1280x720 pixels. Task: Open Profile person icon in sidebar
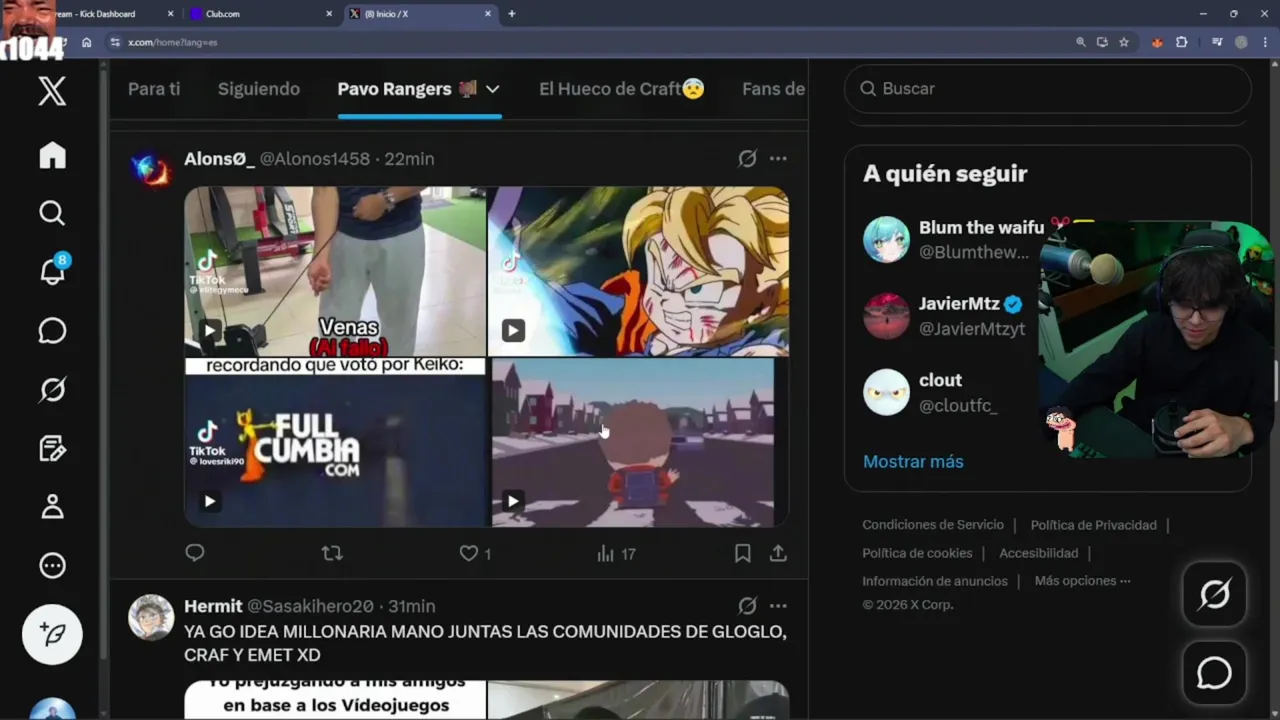tap(52, 507)
